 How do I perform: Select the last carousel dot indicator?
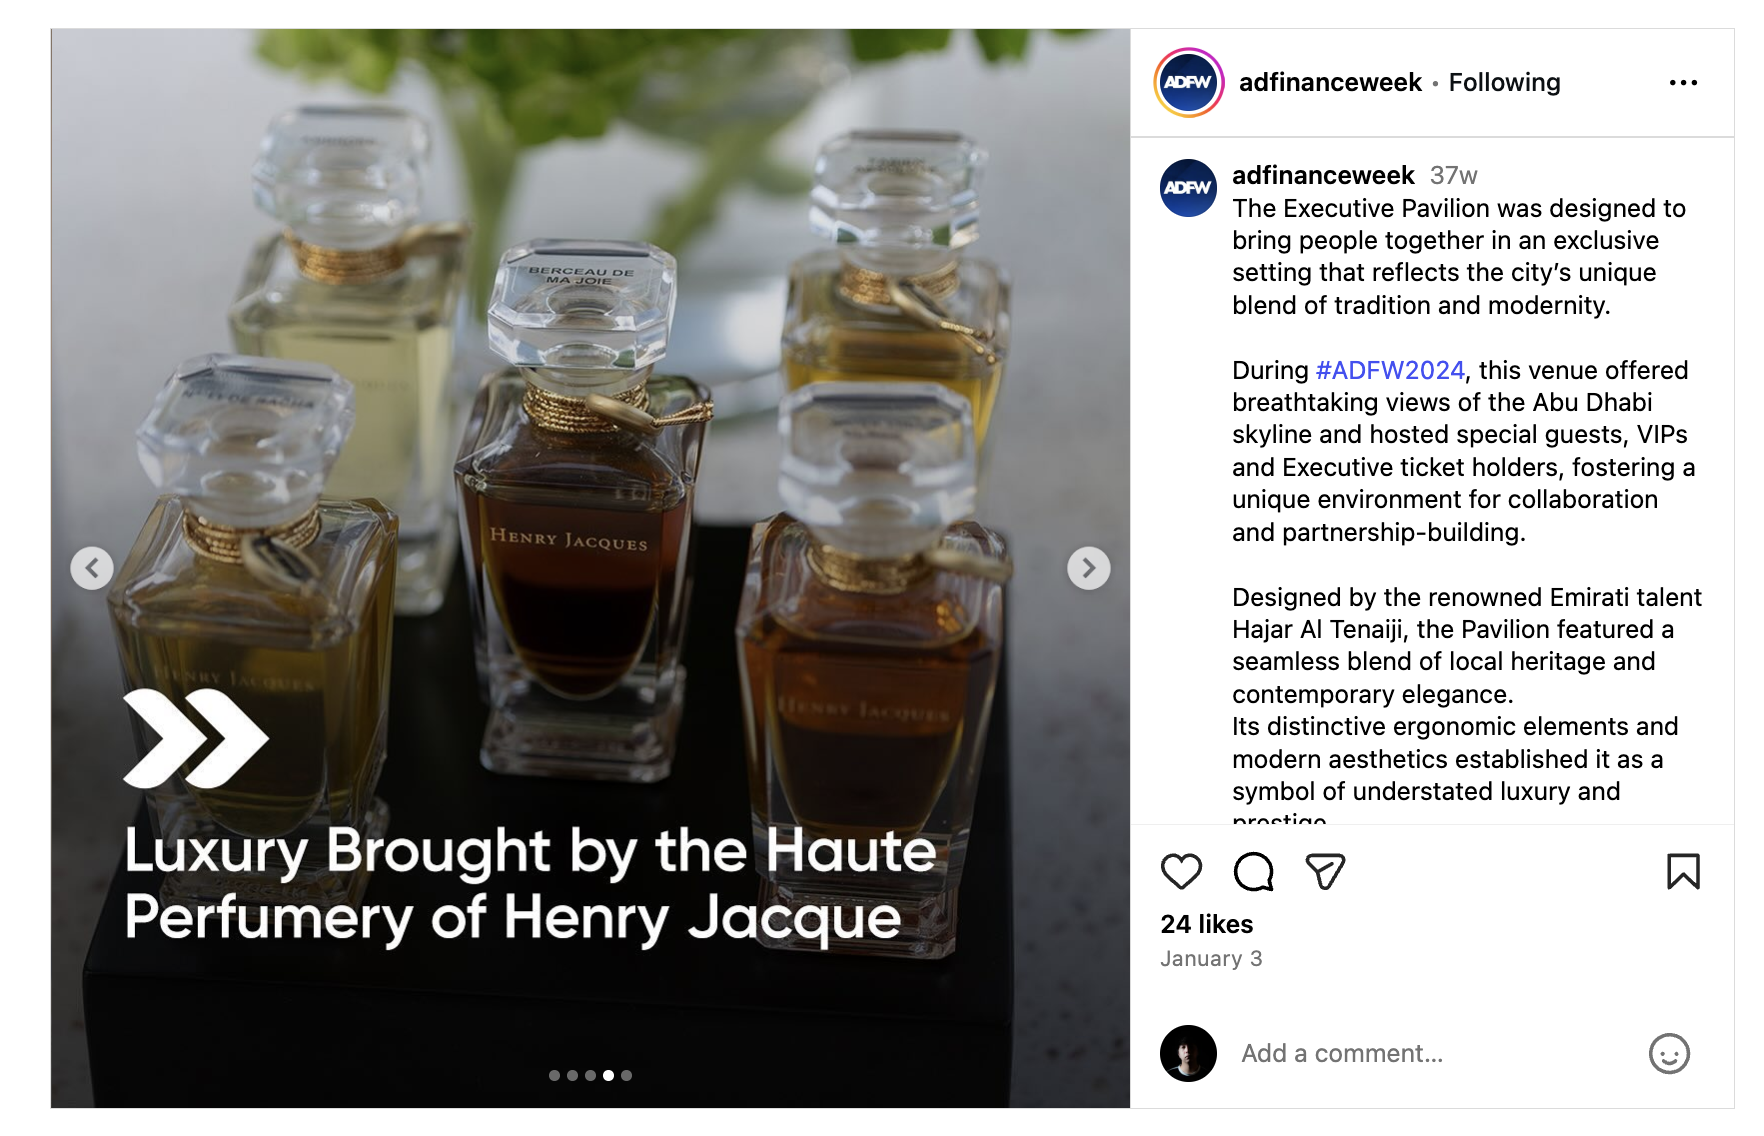coord(626,1075)
